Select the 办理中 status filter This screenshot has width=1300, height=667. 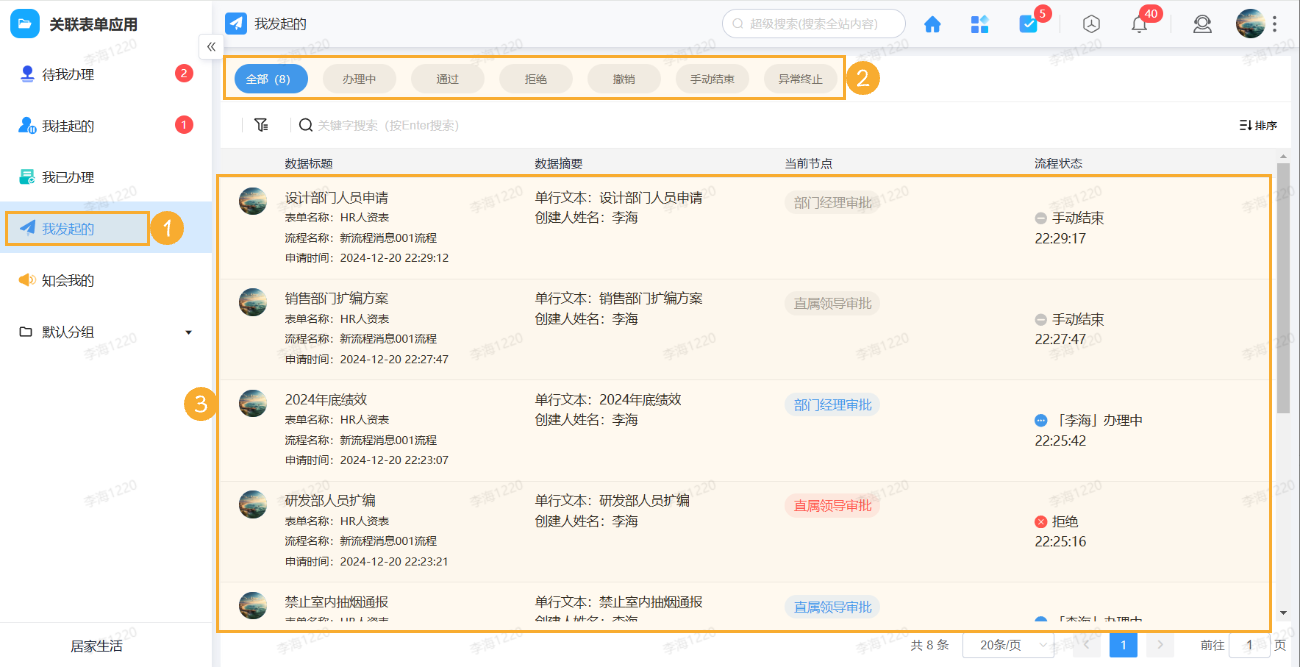pyautogui.click(x=359, y=78)
